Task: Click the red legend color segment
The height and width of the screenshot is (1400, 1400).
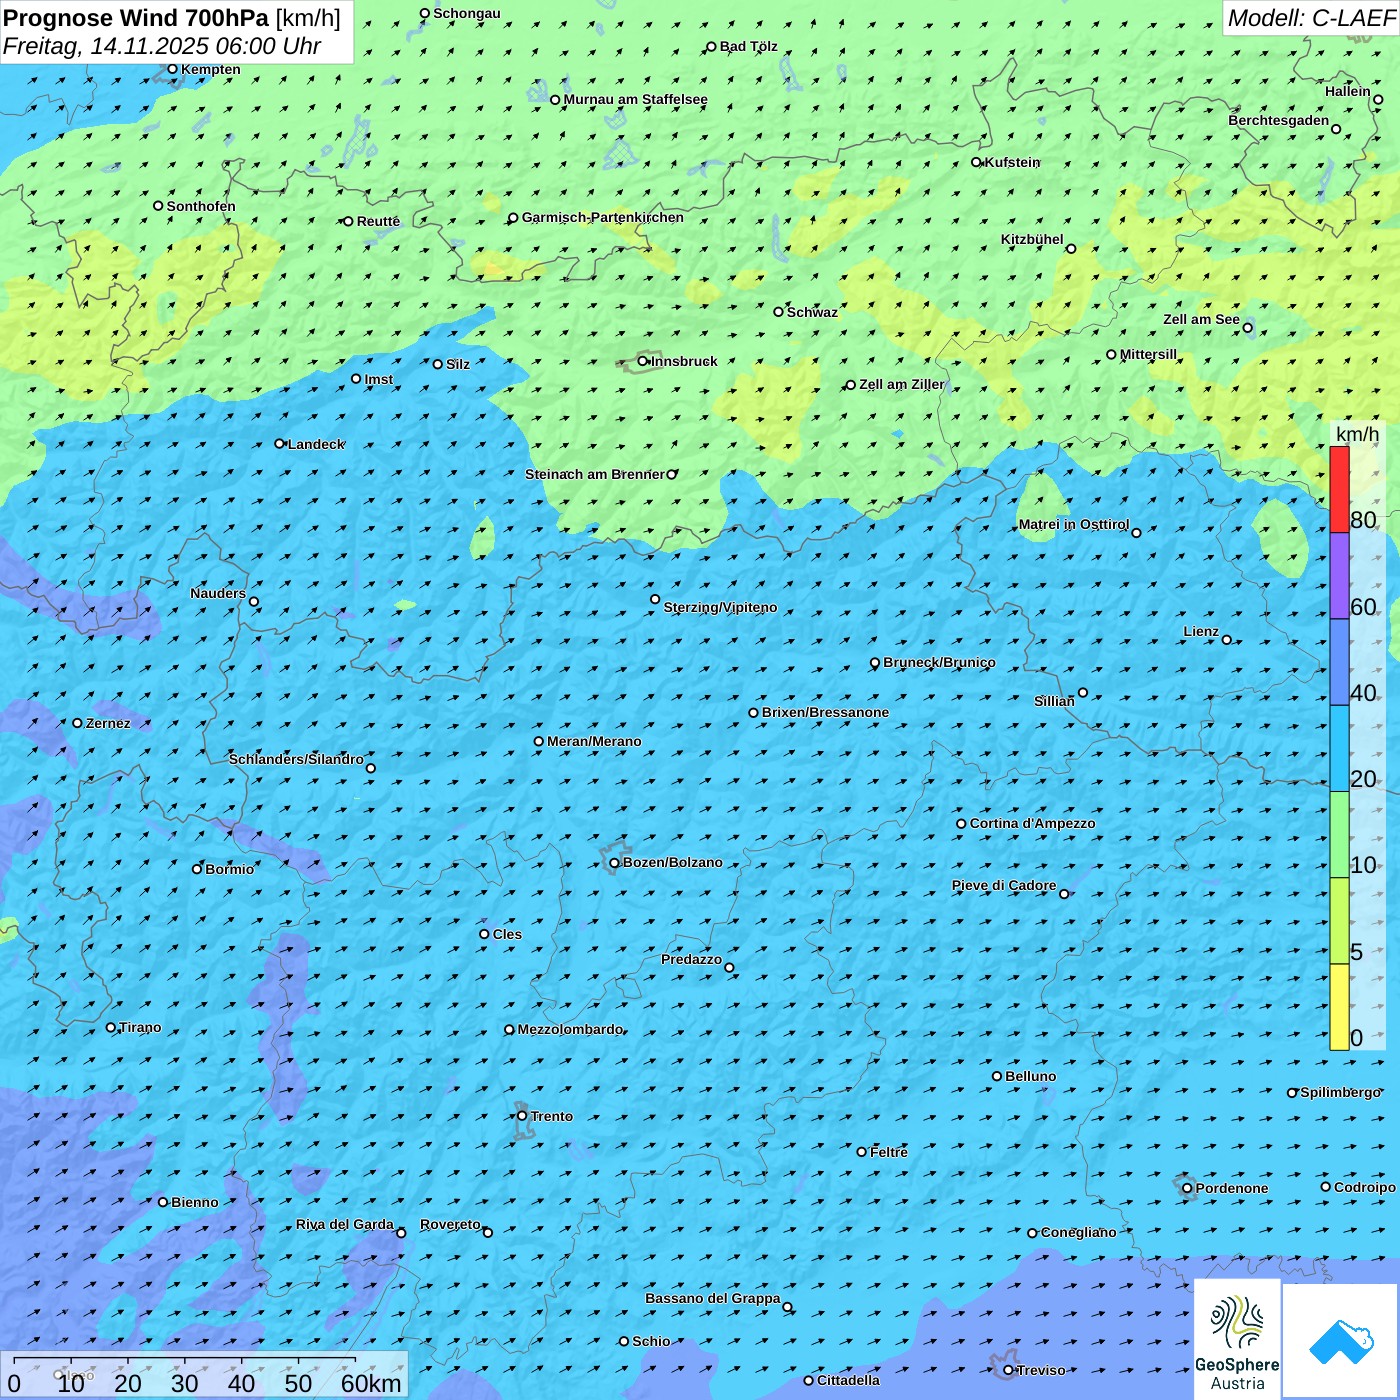Action: [x=1339, y=489]
